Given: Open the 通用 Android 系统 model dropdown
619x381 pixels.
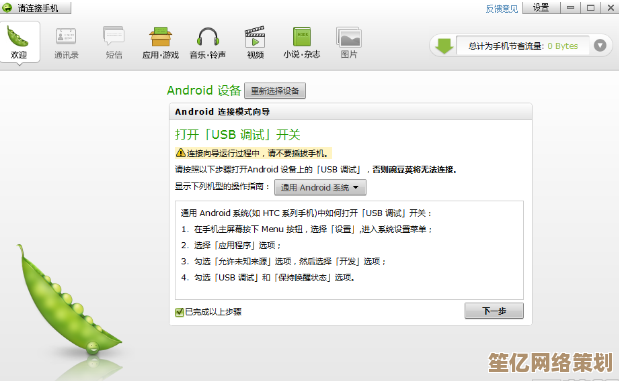Looking at the screenshot, I should (320, 188).
